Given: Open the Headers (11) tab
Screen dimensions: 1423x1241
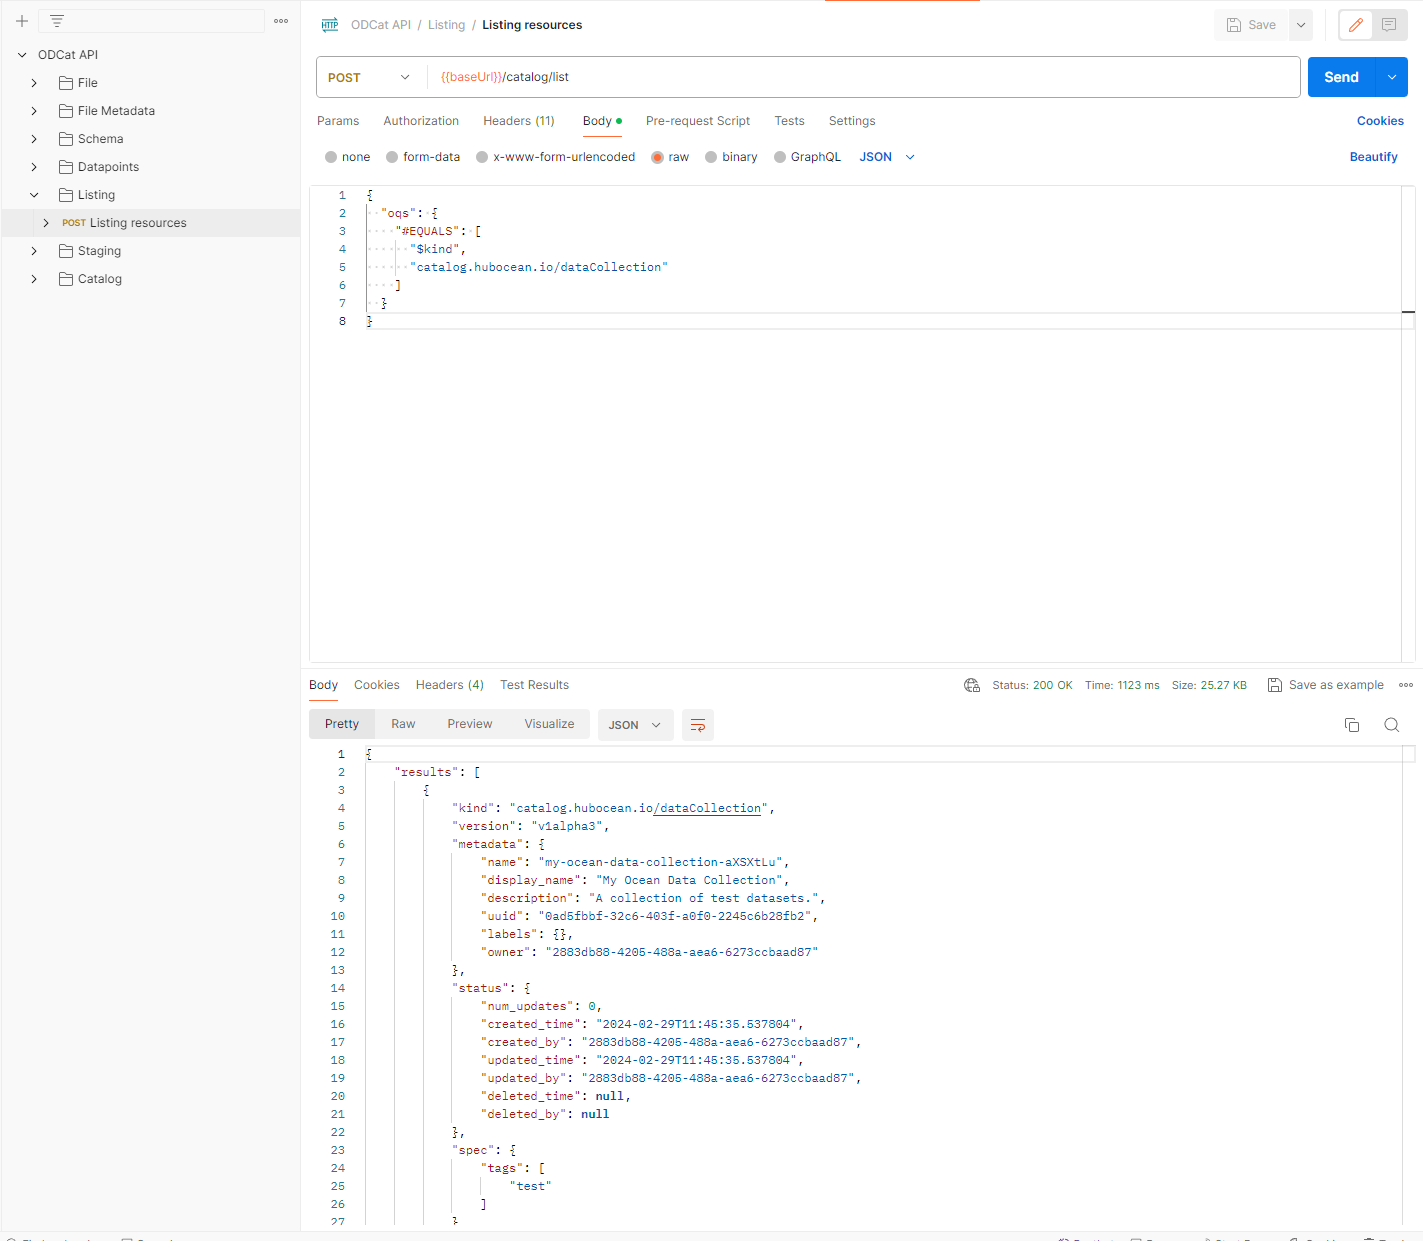Looking at the screenshot, I should 519,121.
